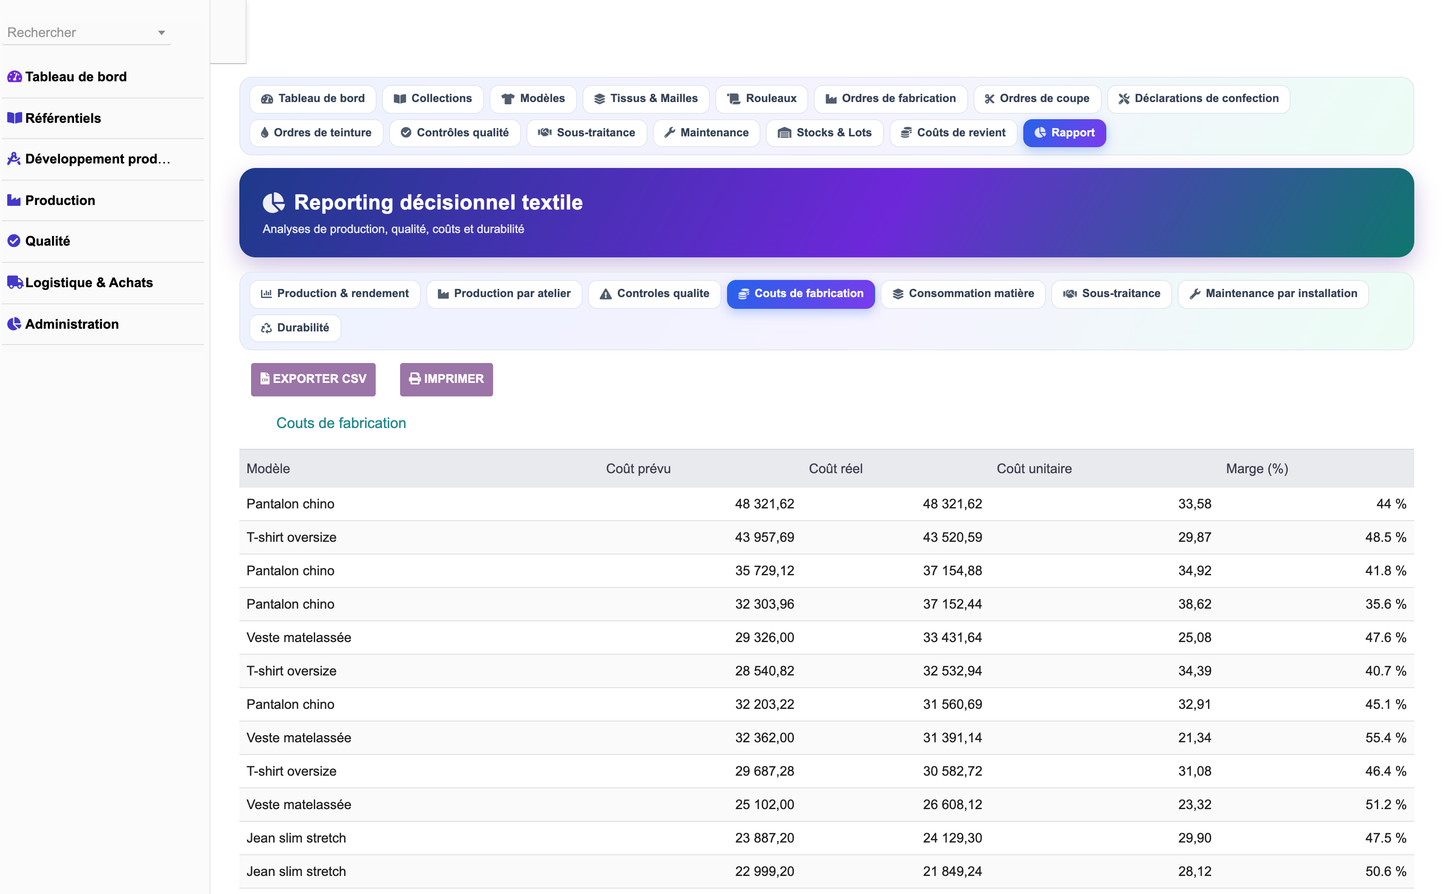Open the top-level Tableau de bord tab
Image resolution: width=1445 pixels, height=894 pixels.
point(313,99)
